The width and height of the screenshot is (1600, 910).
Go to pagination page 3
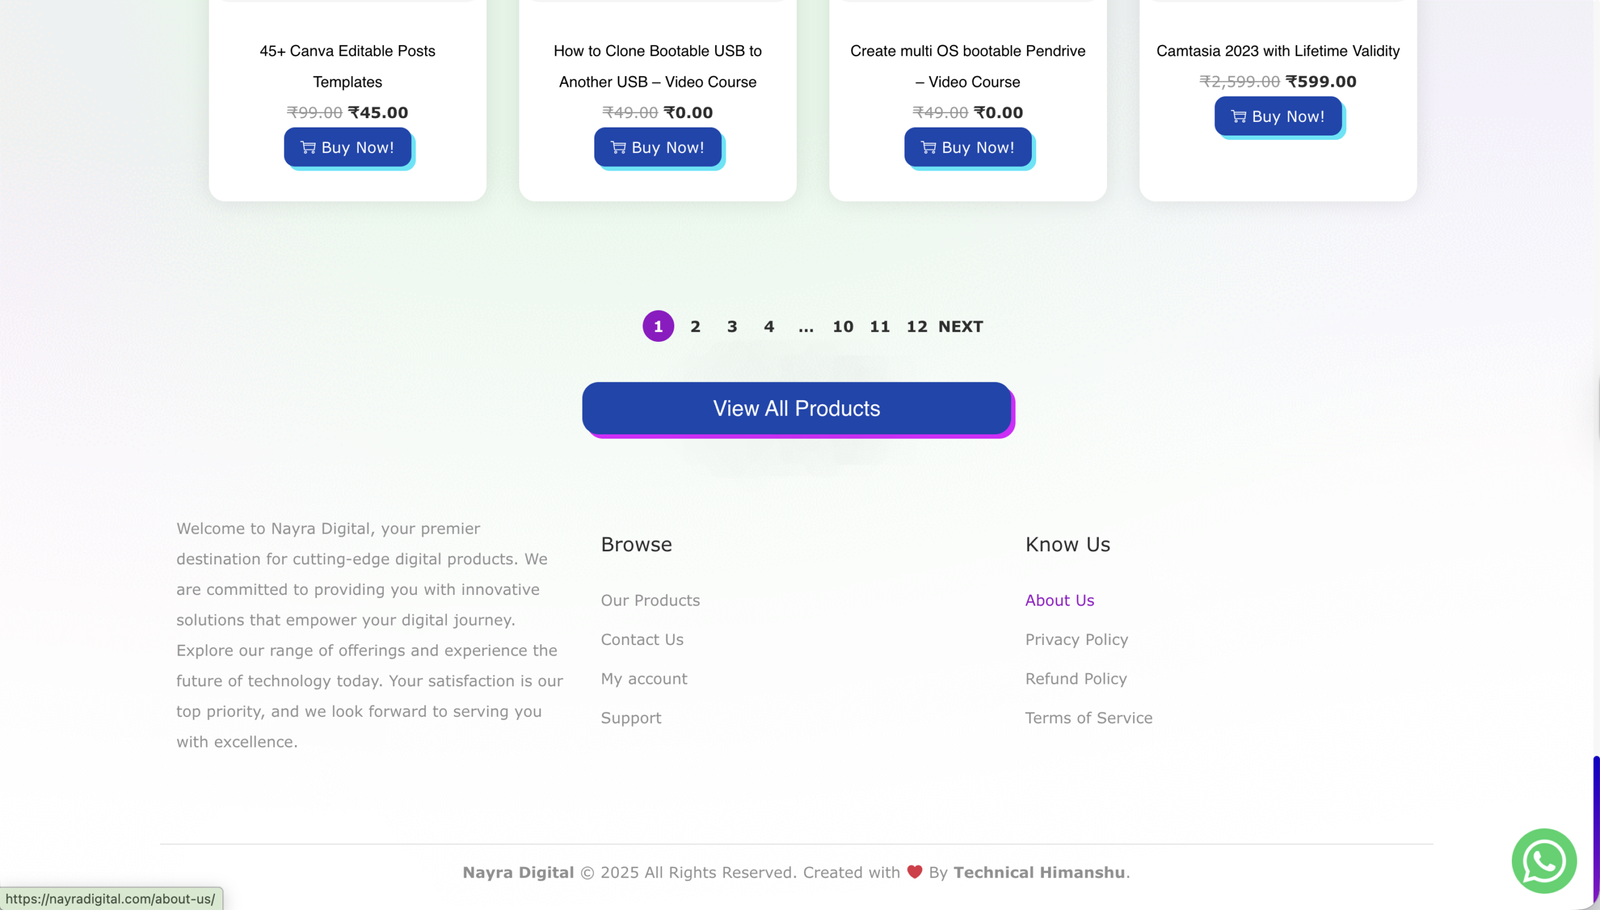pos(732,327)
